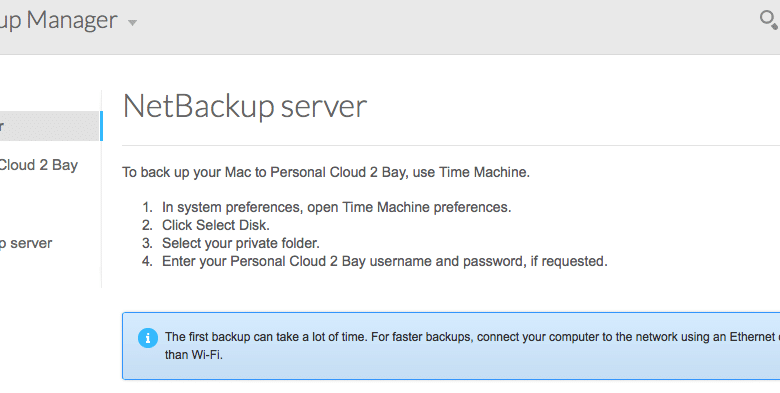This screenshot has height=393, width=780.
Task: Click the number 4 list marker
Action: pyautogui.click(x=147, y=261)
